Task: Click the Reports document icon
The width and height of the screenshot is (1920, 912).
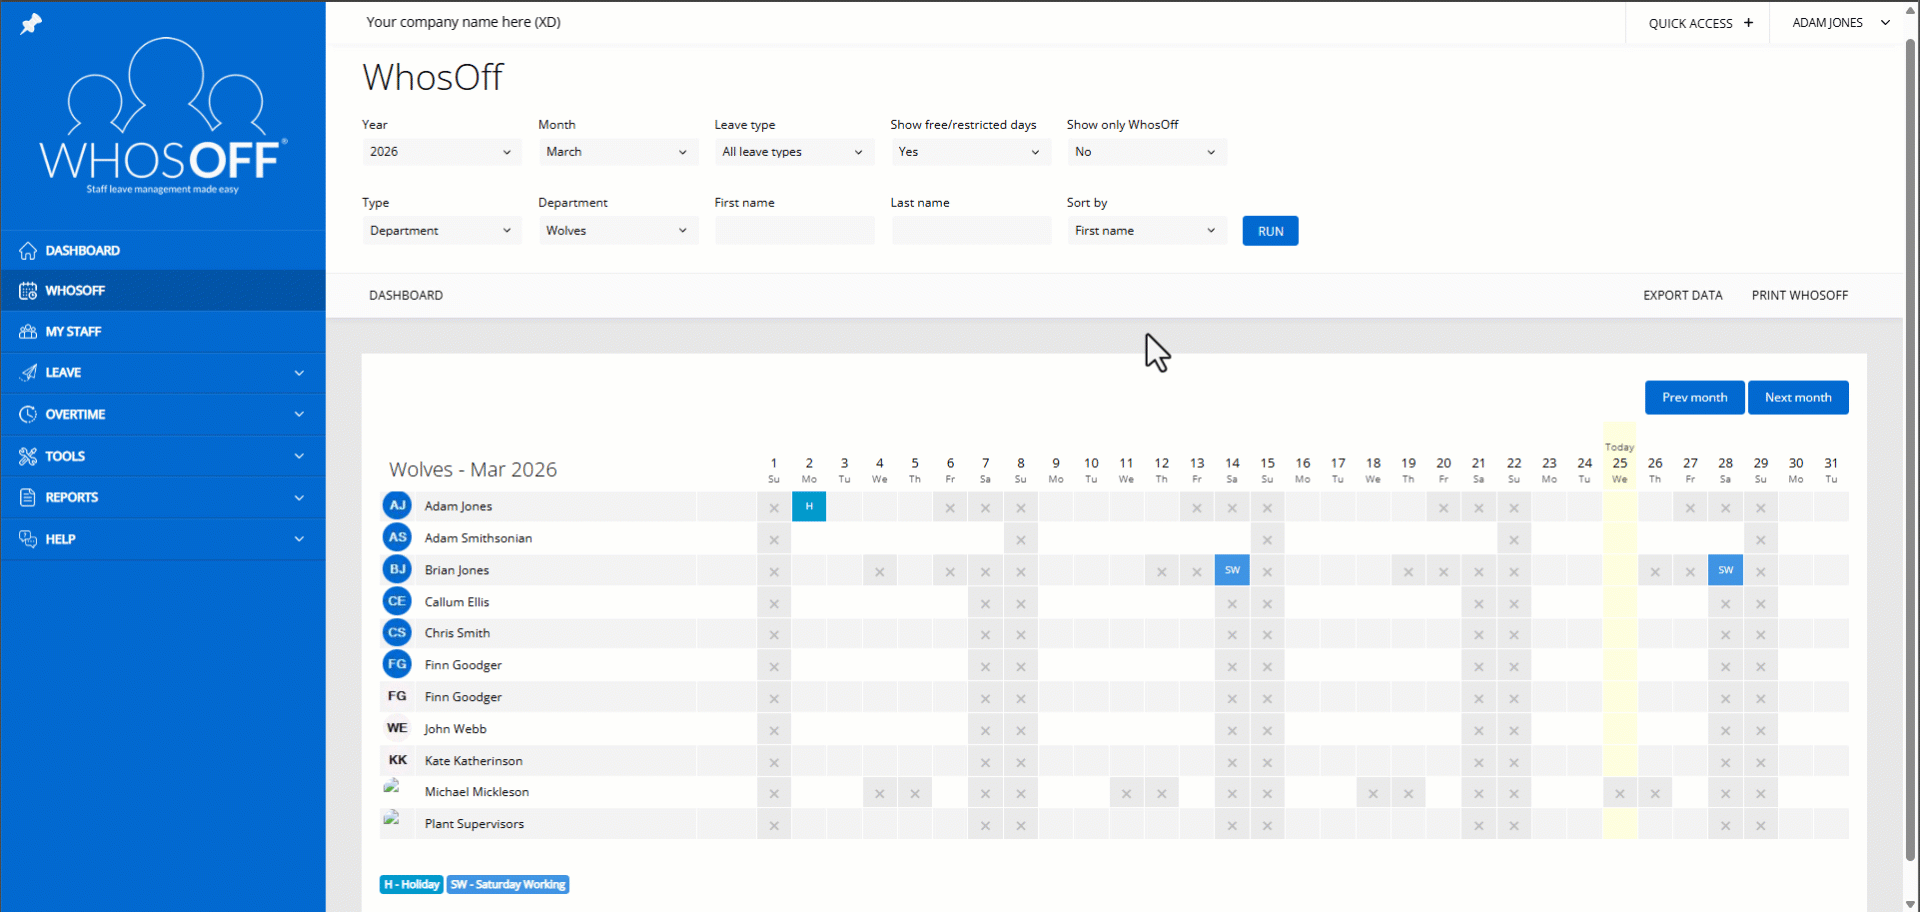Action: [28, 497]
